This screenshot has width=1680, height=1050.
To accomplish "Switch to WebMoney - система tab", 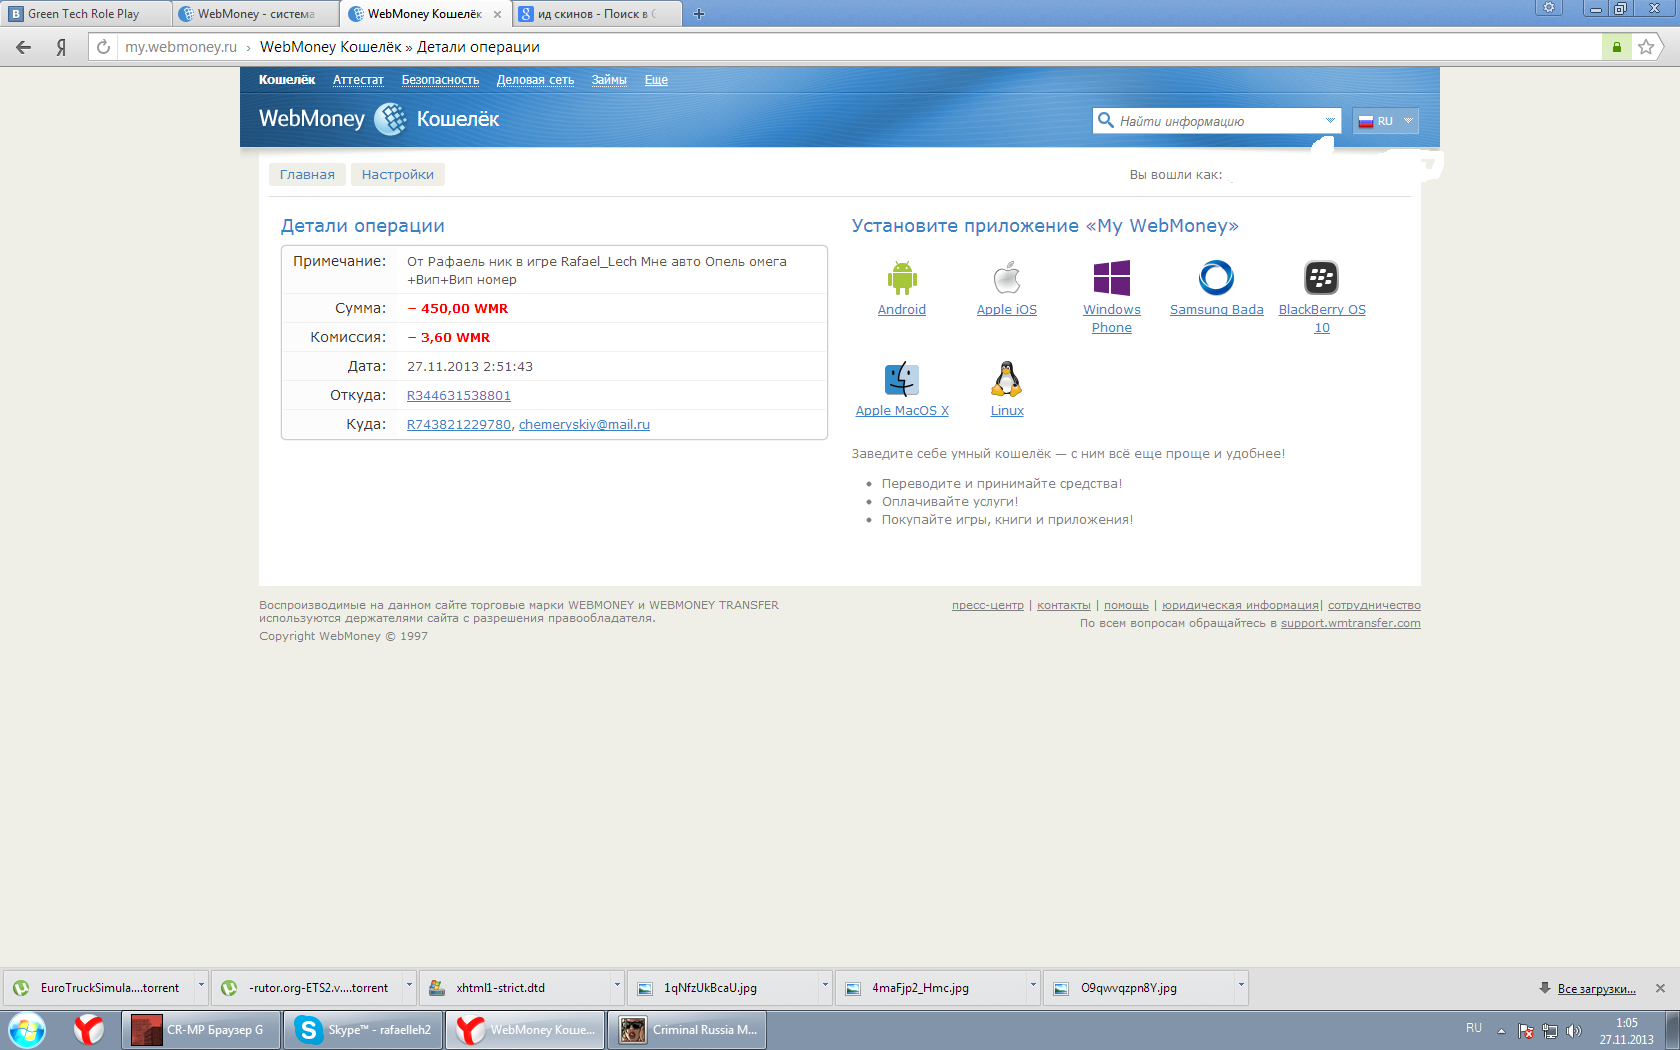I will pyautogui.click(x=256, y=14).
